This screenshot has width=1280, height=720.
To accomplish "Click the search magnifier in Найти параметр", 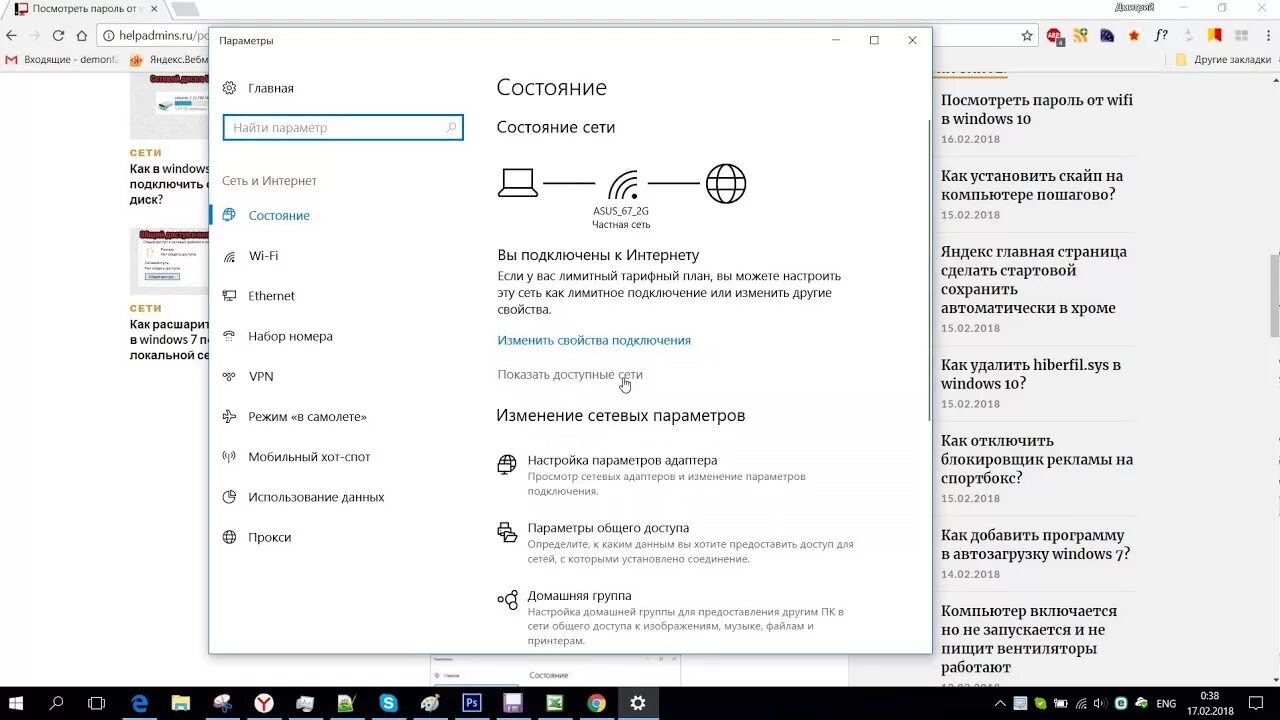I will (451, 128).
